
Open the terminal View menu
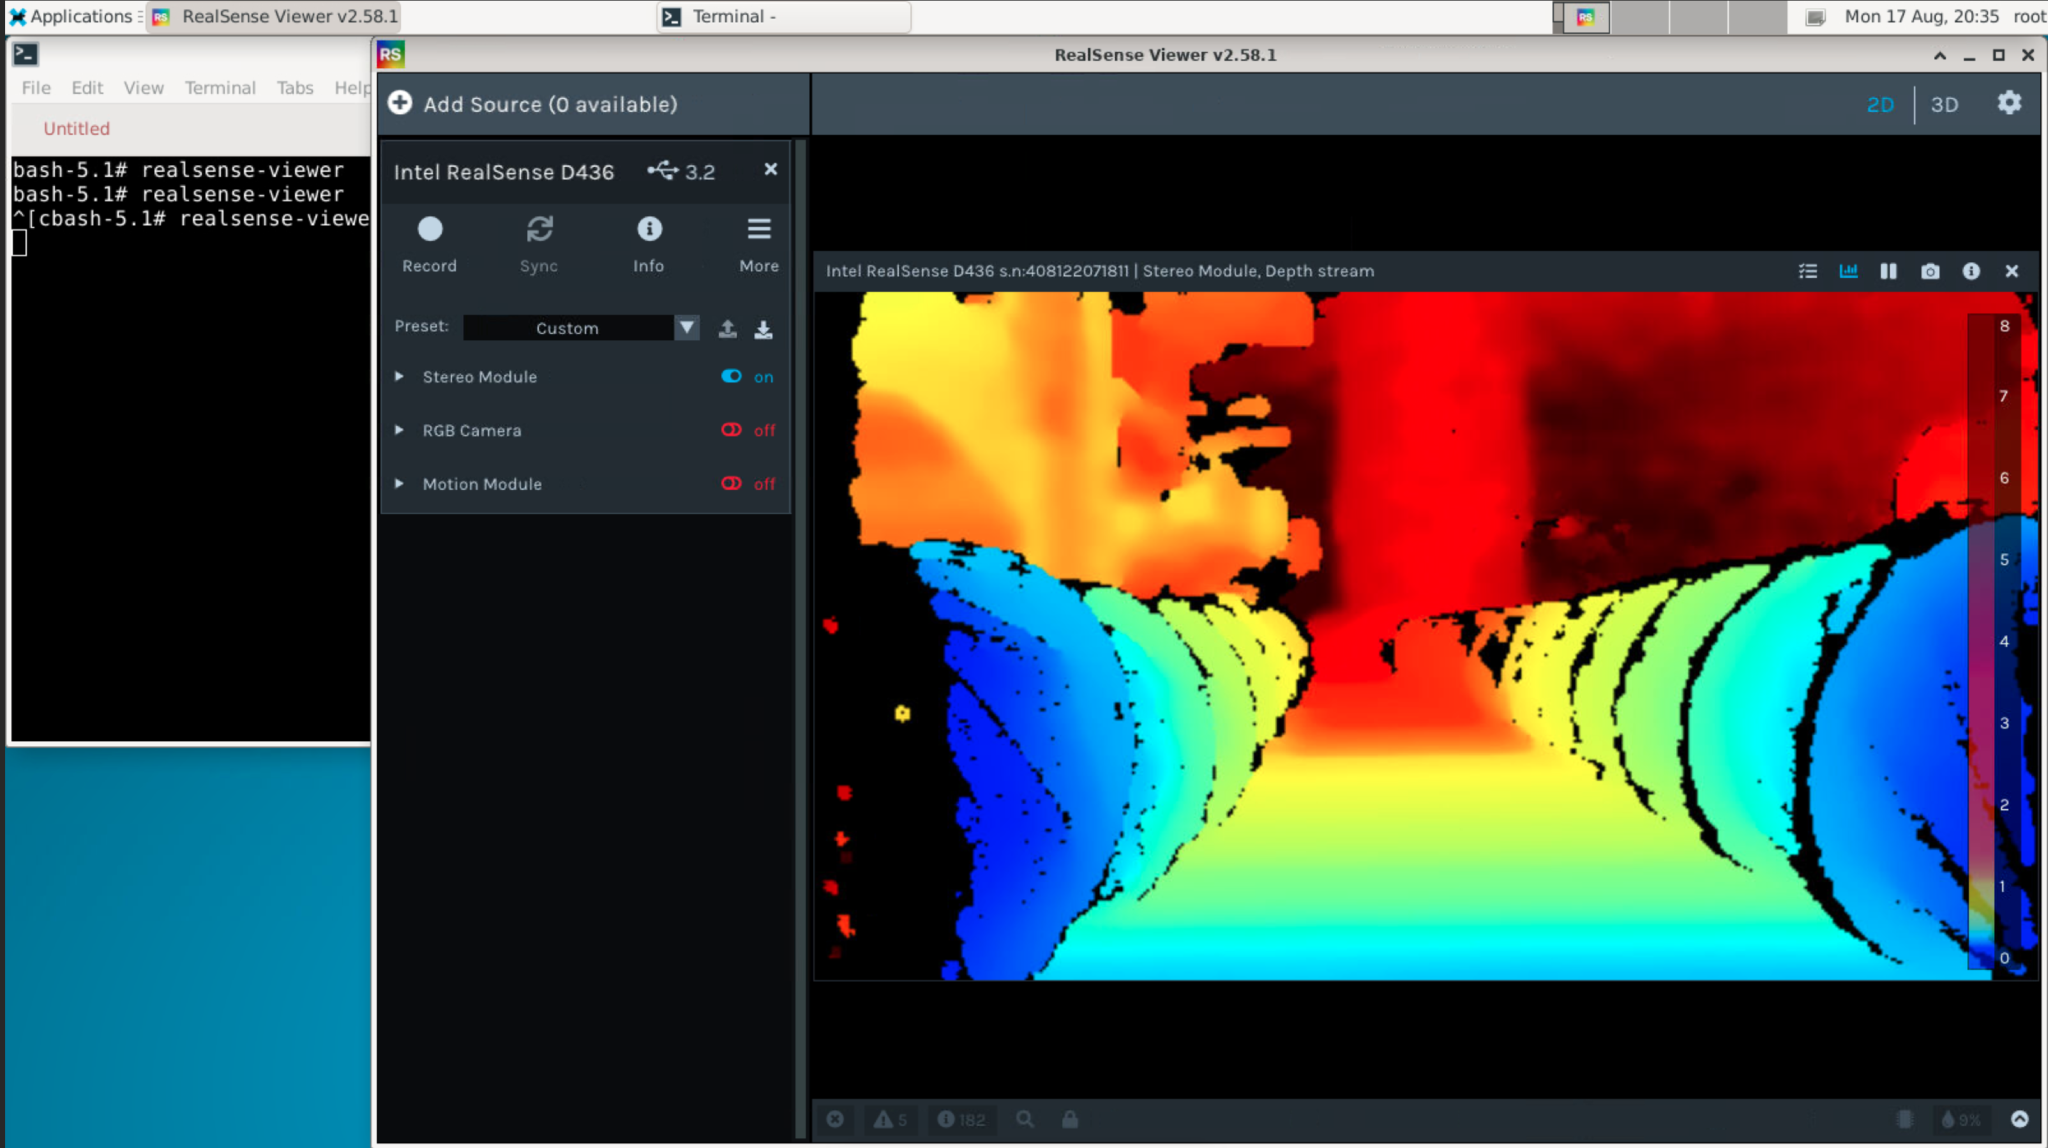(x=144, y=88)
